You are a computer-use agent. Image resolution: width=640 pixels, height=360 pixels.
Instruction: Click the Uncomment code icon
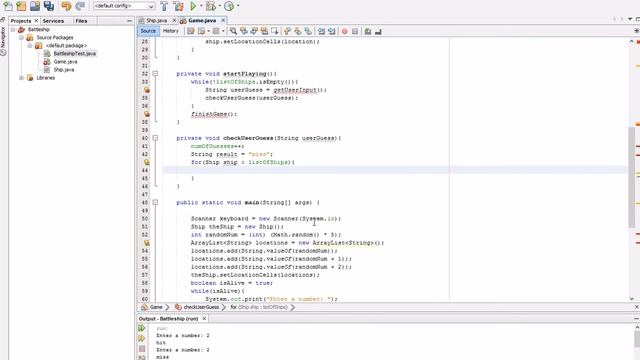point(378,31)
